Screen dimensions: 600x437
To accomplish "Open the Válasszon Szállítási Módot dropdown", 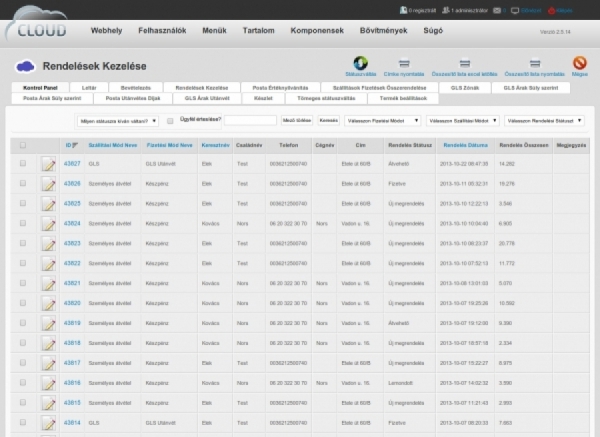I will tap(463, 121).
